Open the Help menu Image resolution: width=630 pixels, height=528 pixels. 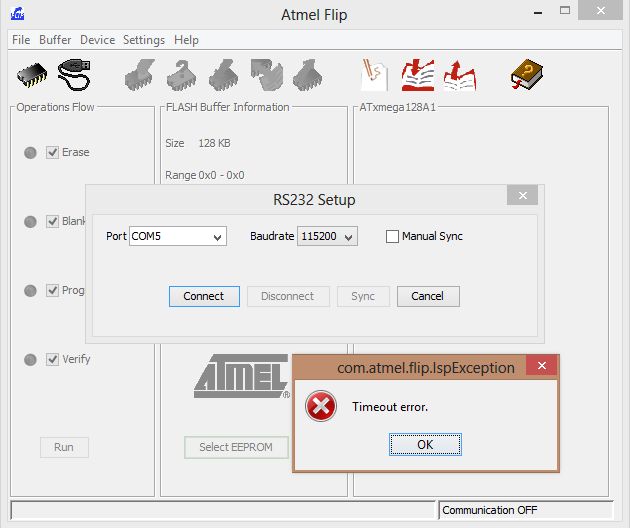186,40
